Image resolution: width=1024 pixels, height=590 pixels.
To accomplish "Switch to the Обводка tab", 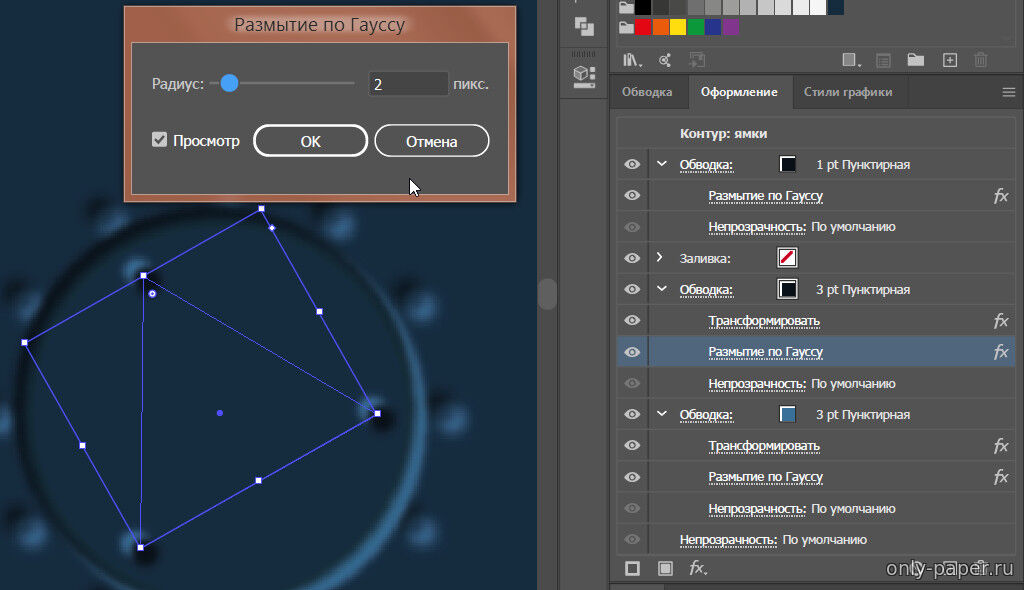I will click(647, 92).
